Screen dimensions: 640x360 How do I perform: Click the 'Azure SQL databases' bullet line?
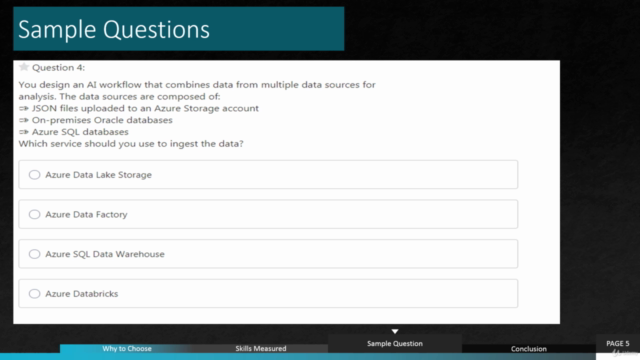(80, 132)
